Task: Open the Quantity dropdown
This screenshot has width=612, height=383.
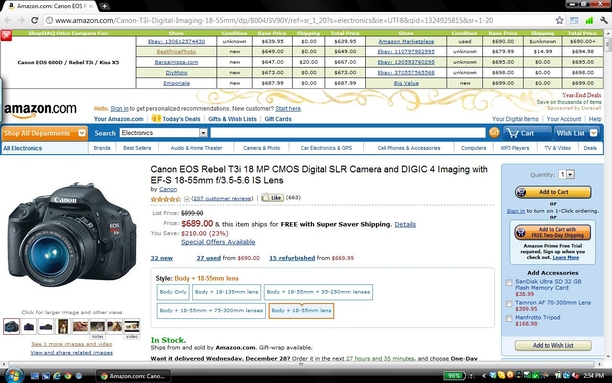Action: click(x=566, y=175)
